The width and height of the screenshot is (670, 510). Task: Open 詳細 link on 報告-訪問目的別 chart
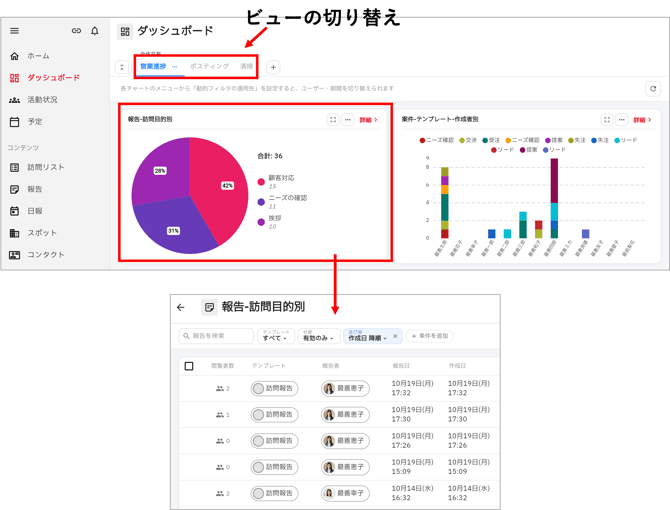[368, 120]
